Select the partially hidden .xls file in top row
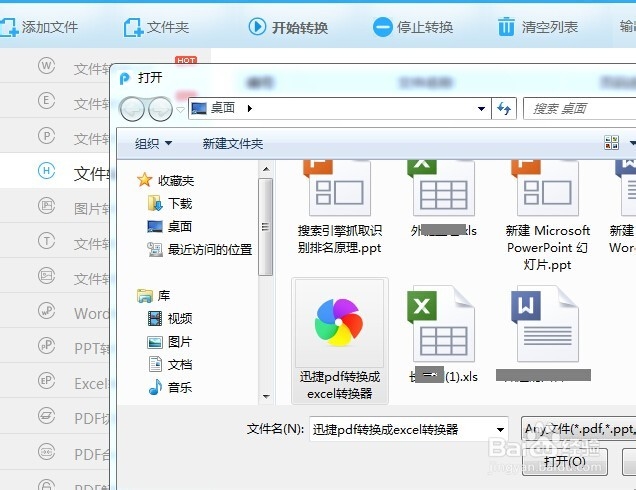The image size is (636, 490). coord(443,199)
